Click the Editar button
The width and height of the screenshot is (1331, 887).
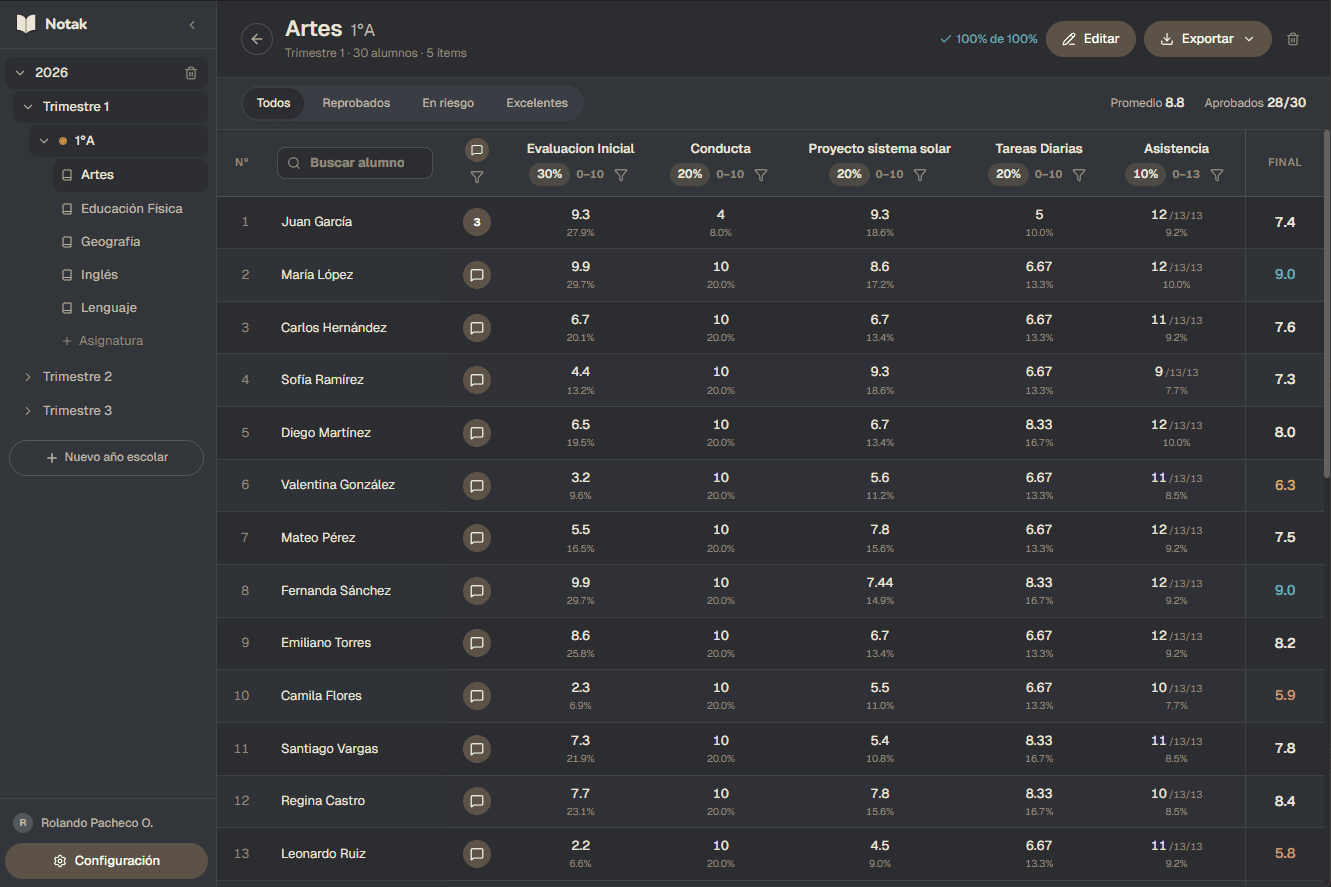pyautogui.click(x=1090, y=39)
